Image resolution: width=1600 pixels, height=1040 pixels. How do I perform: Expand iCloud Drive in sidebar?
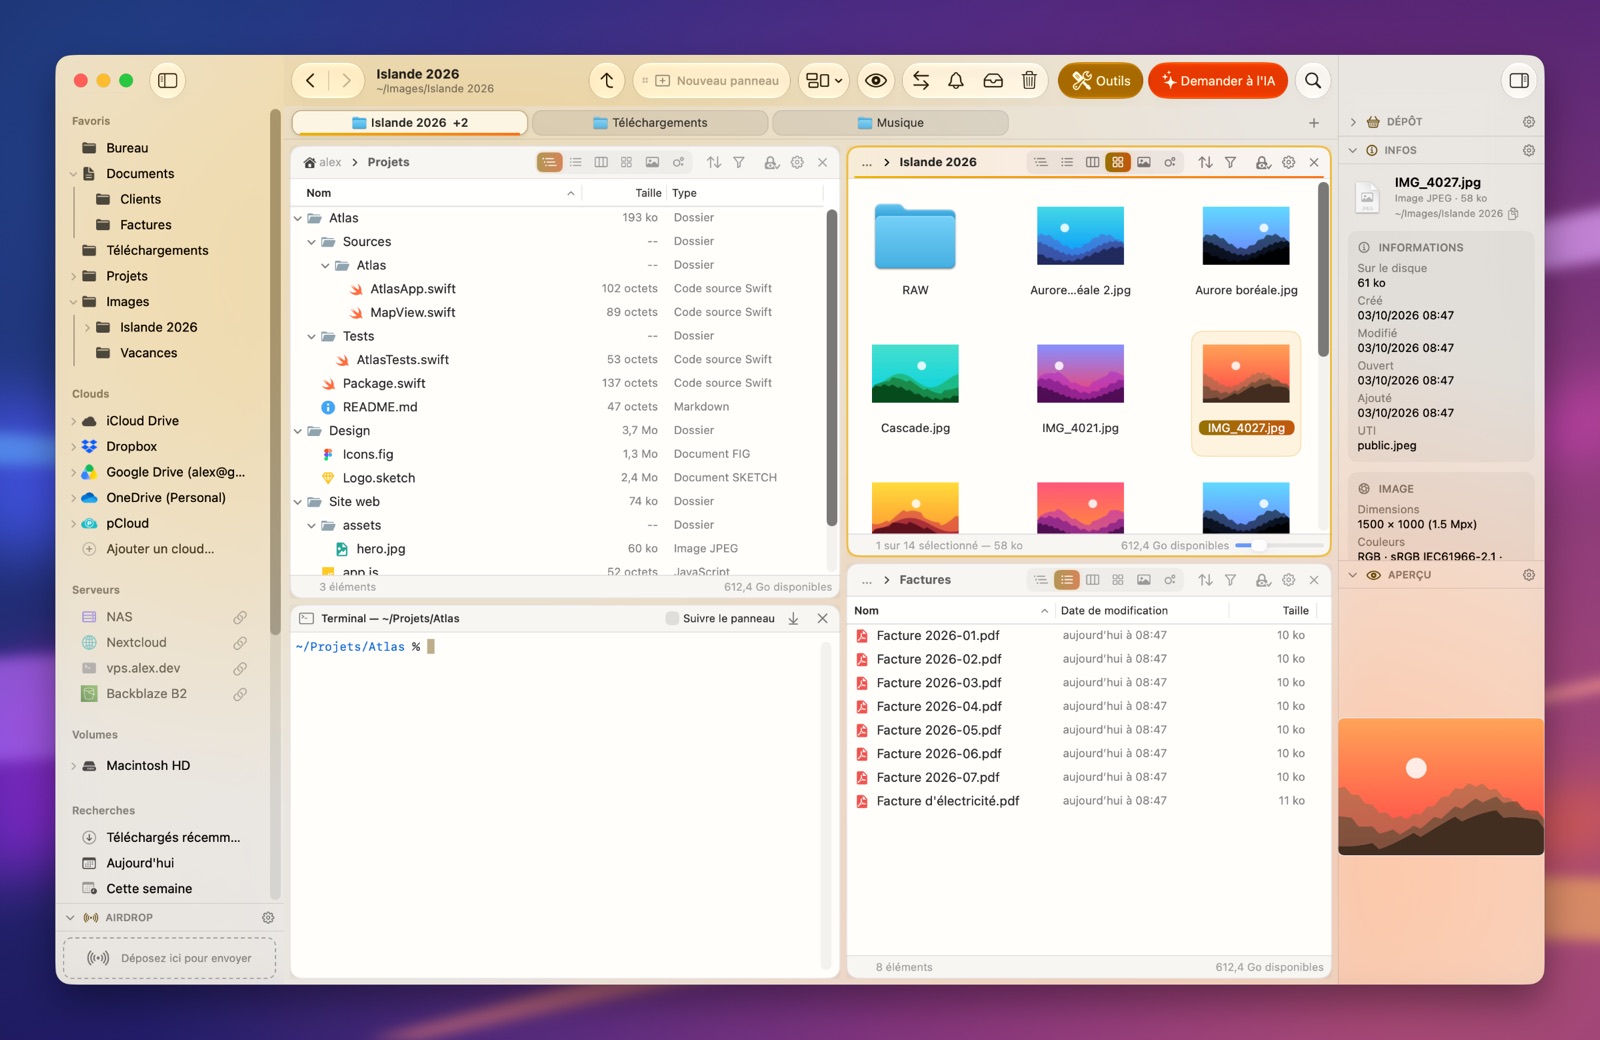(73, 421)
